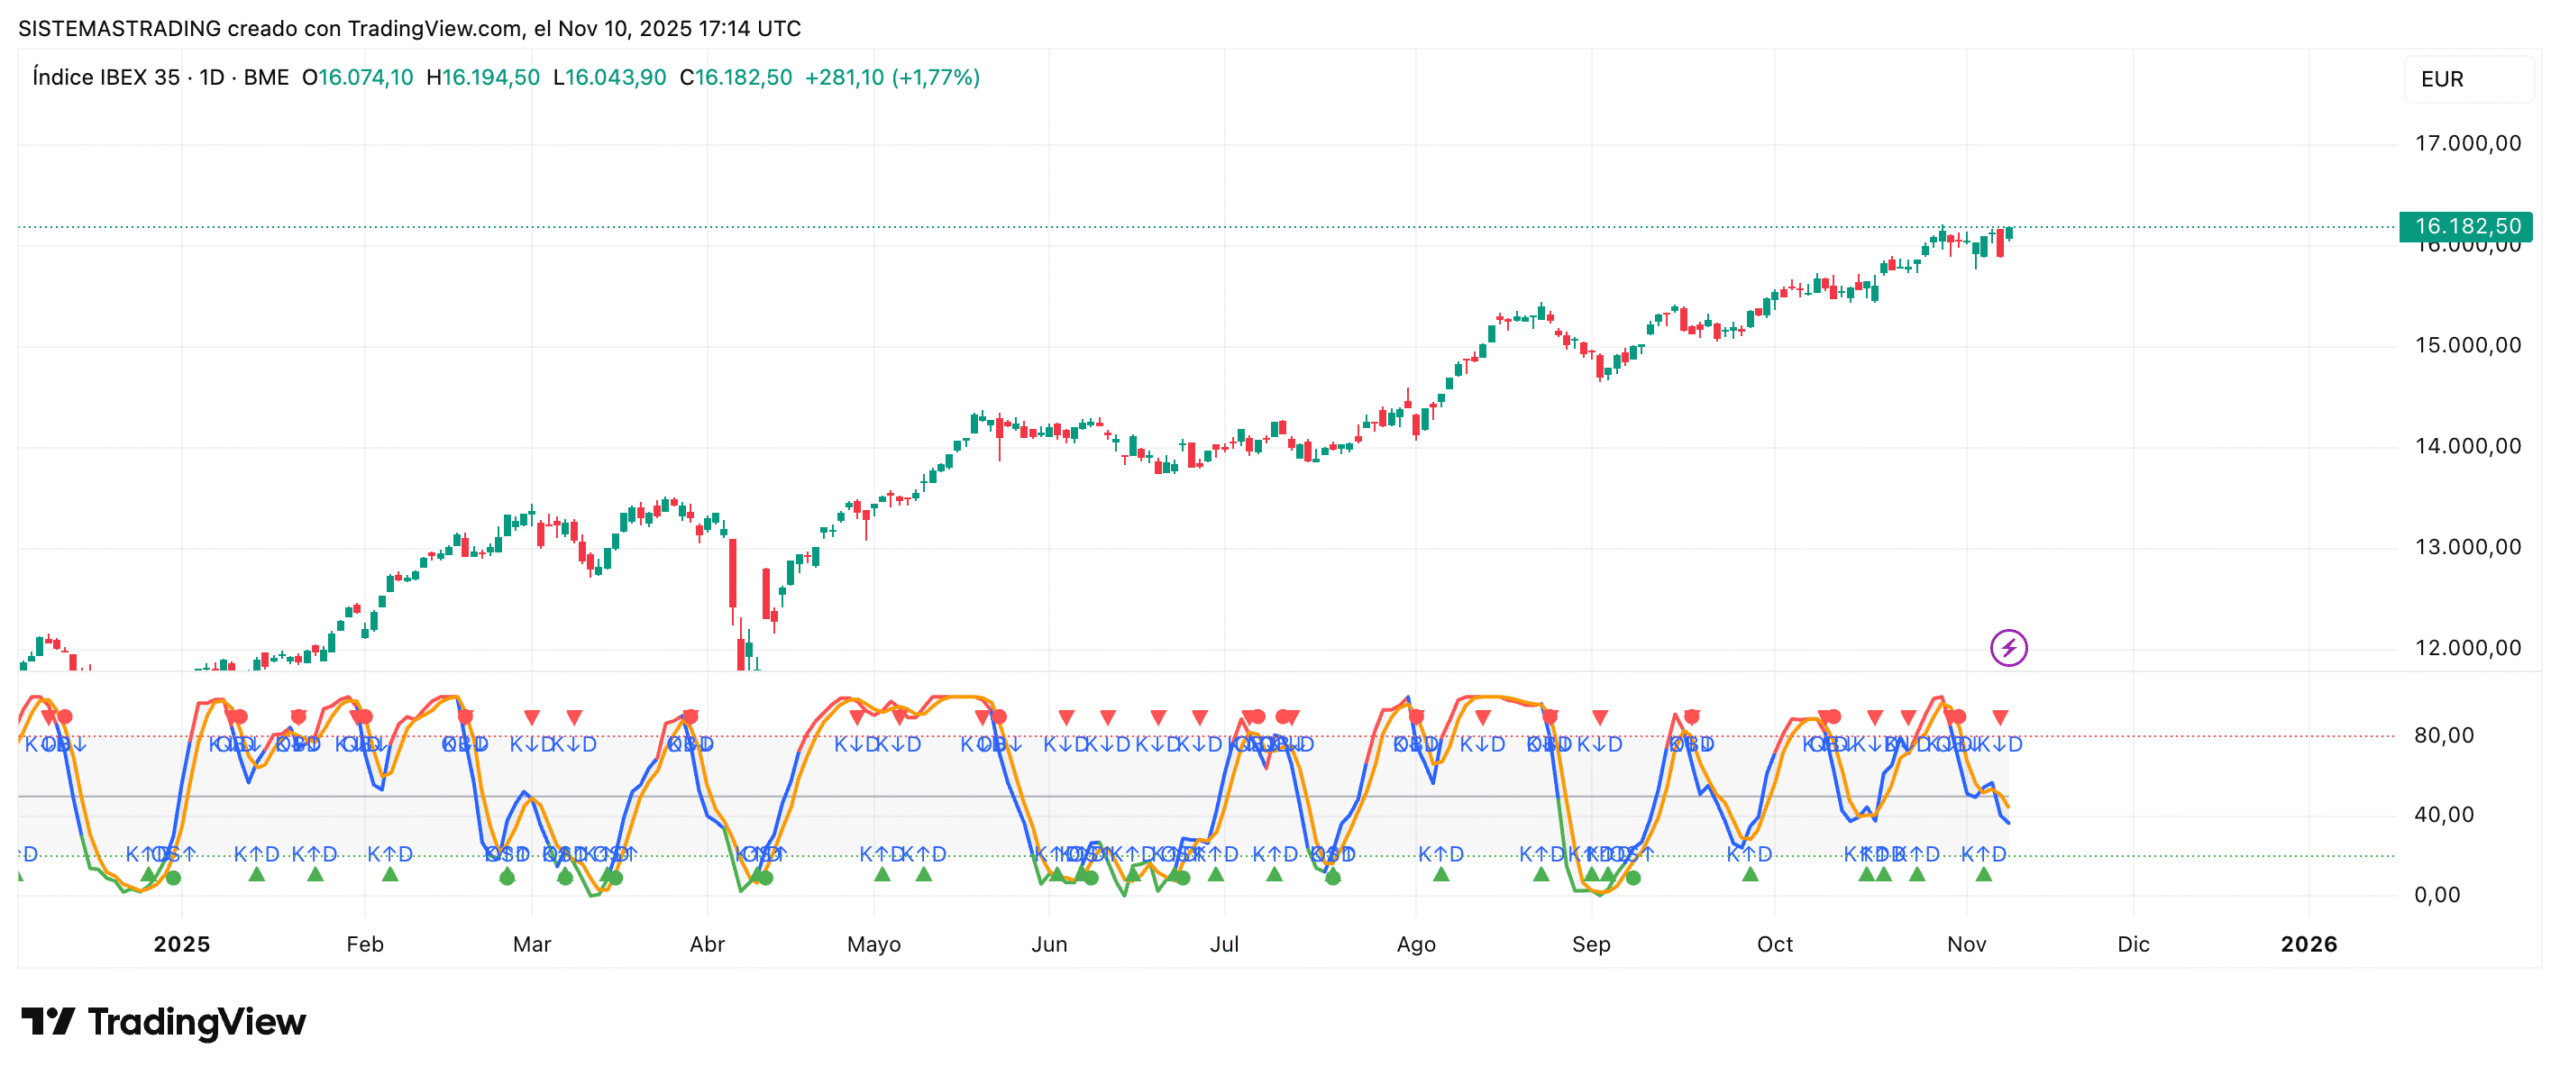Click the Índice IBEX 35 symbol name

[106, 77]
